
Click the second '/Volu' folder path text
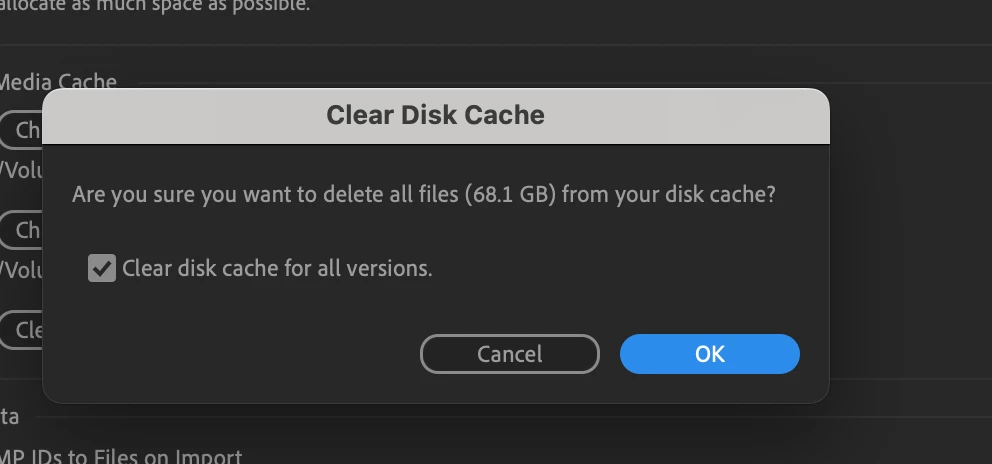tap(21, 270)
